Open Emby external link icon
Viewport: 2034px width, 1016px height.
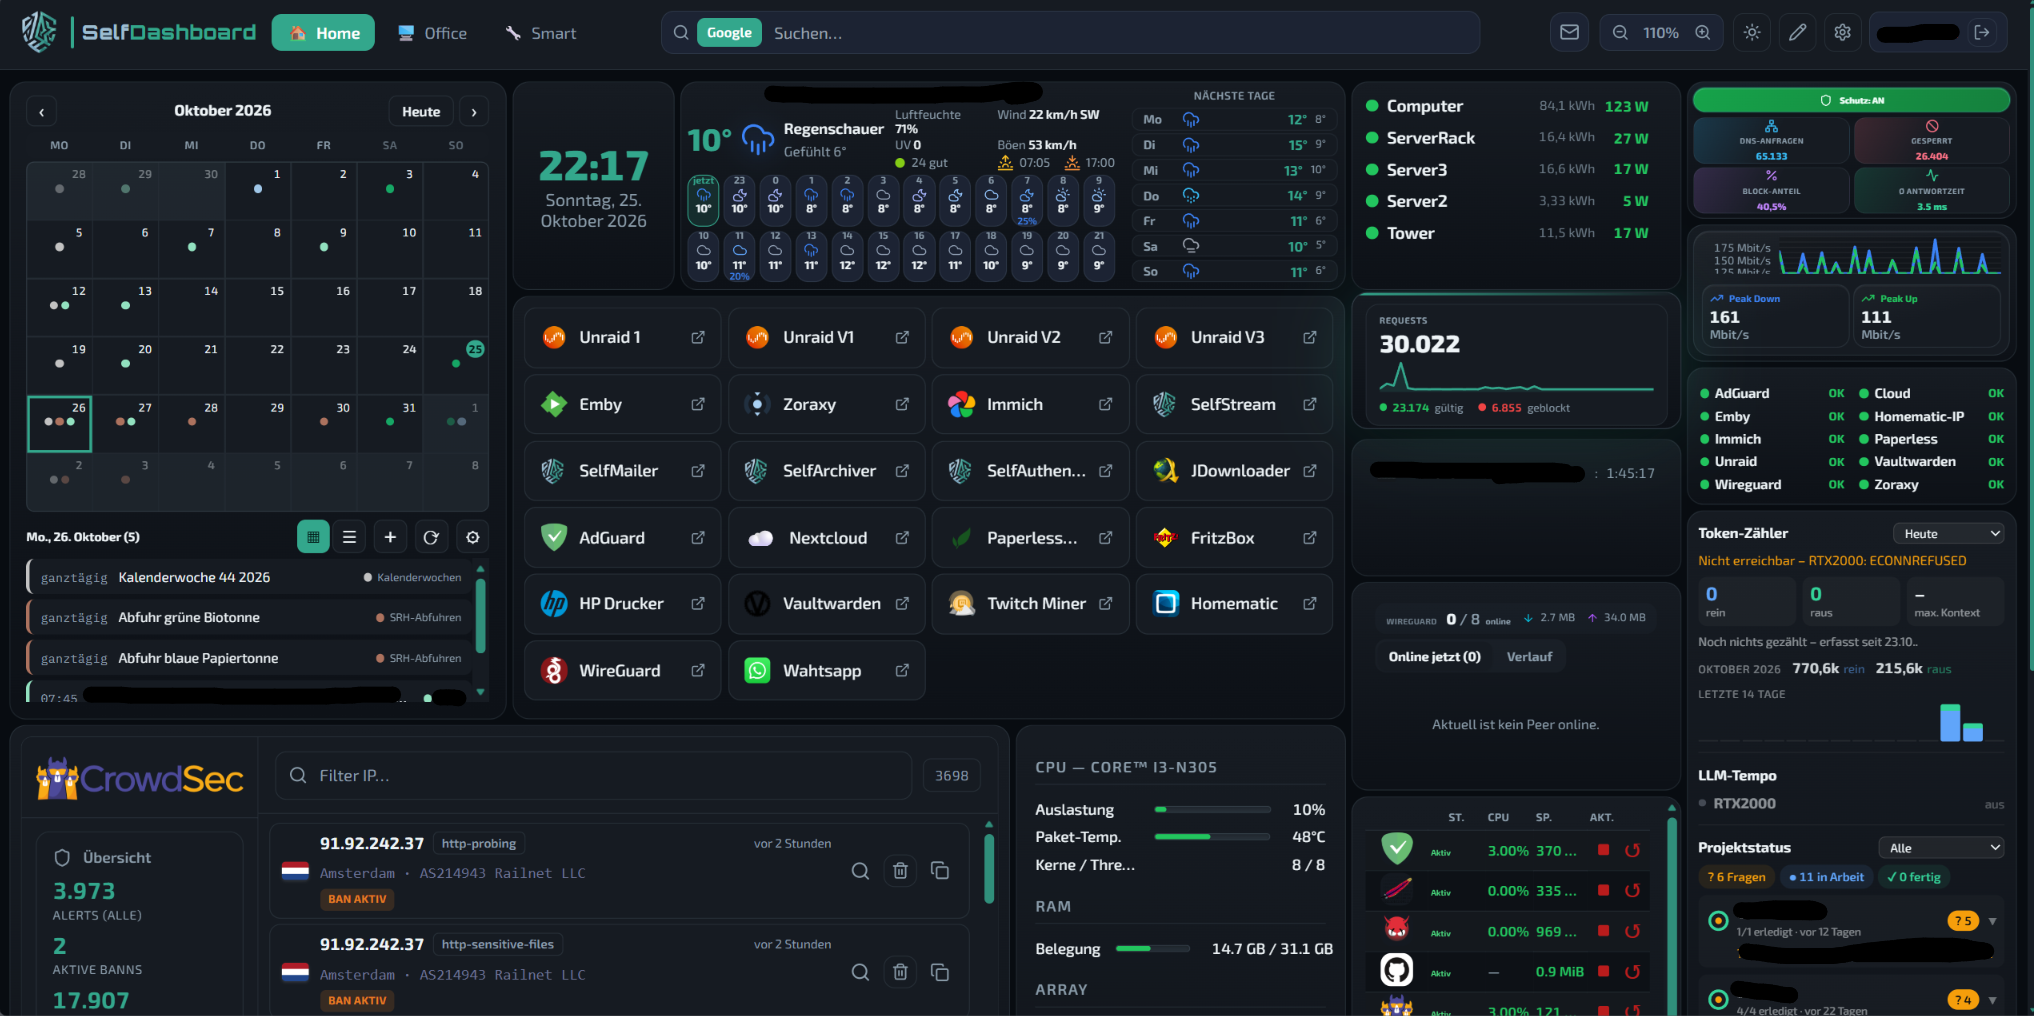(698, 404)
